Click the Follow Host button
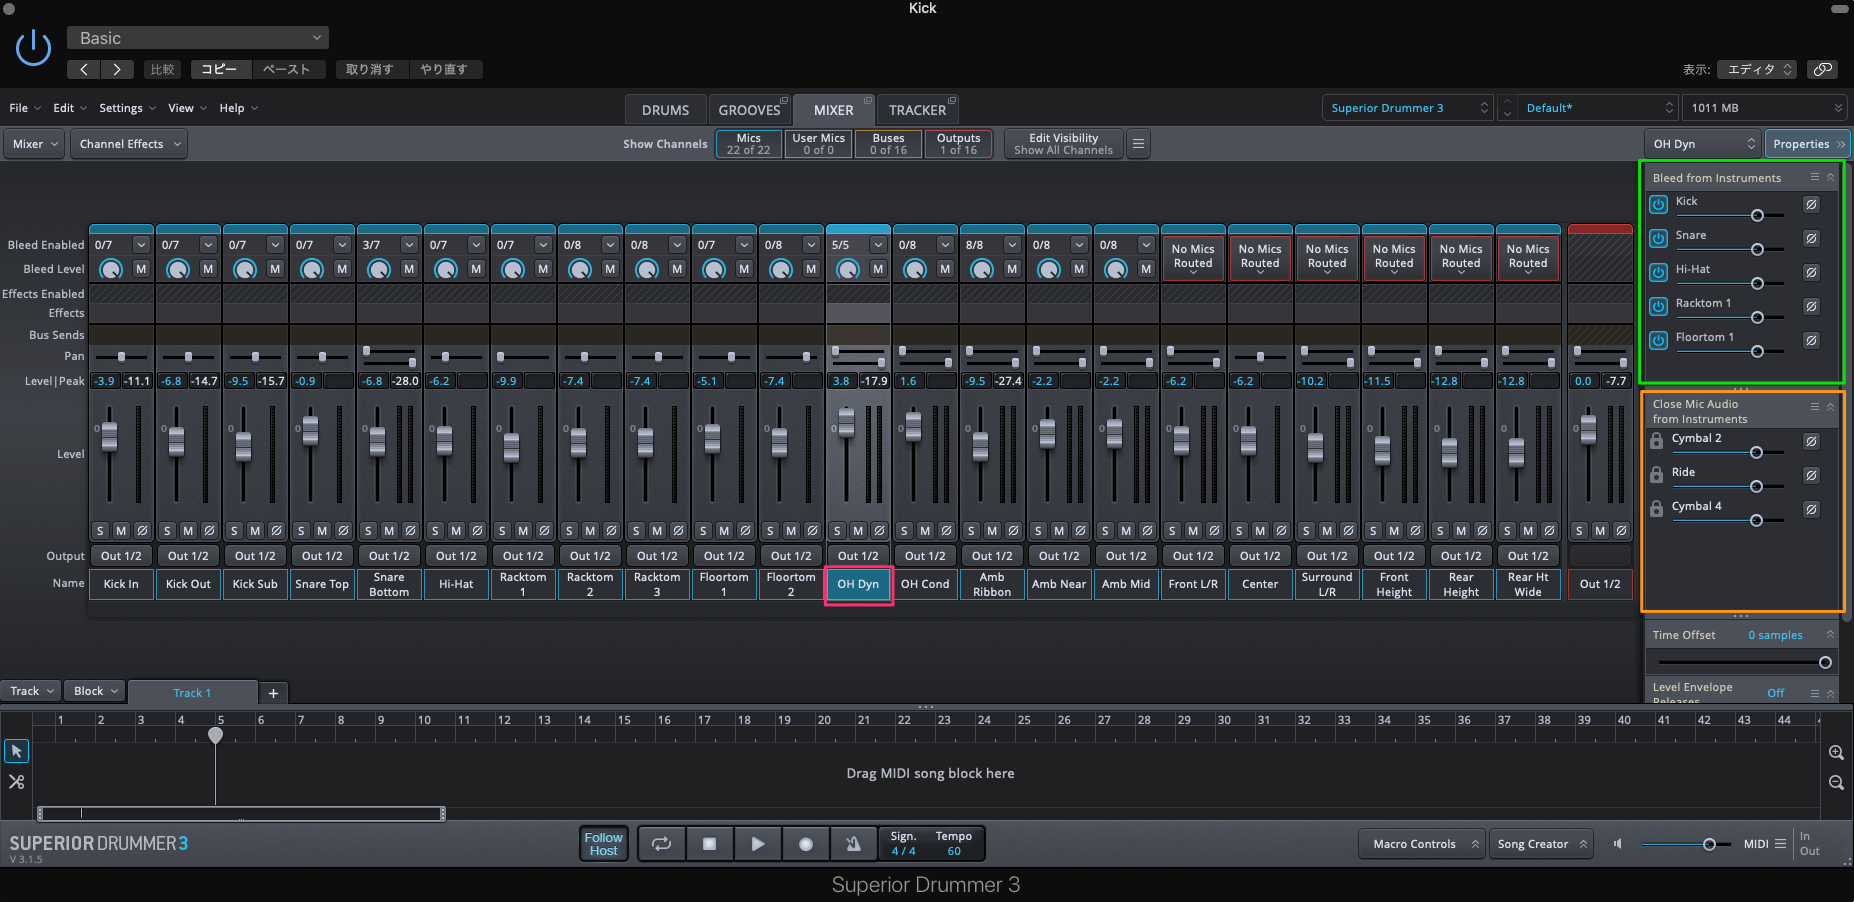 coord(603,844)
